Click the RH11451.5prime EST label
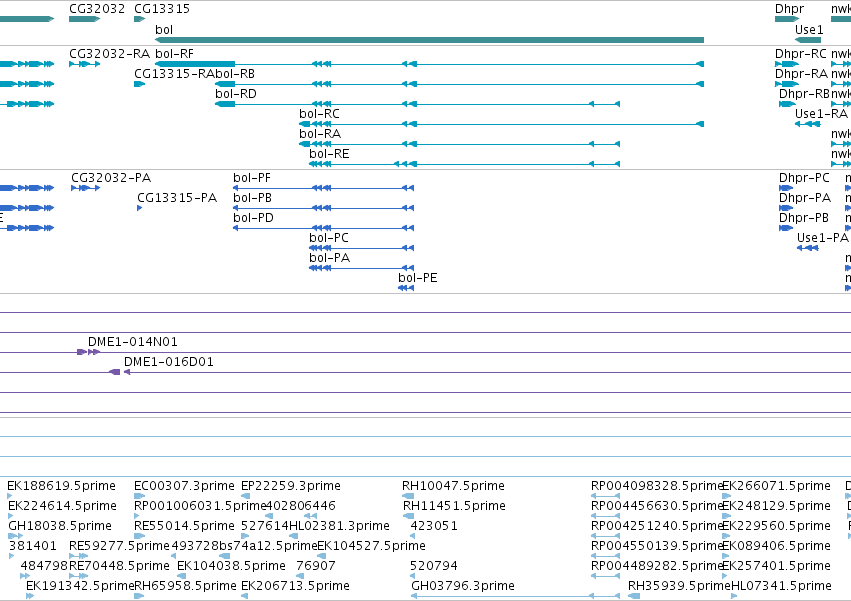This screenshot has height=601, width=851. (454, 506)
